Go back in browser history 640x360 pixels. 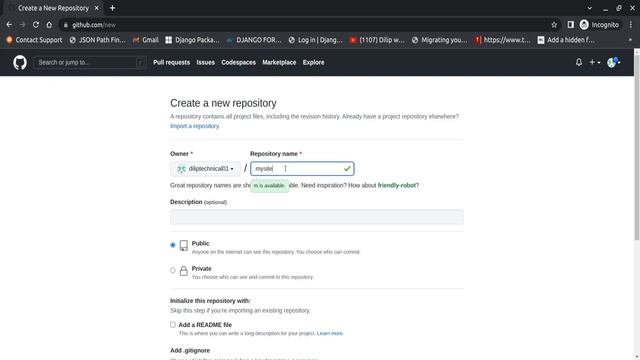click(x=9, y=25)
